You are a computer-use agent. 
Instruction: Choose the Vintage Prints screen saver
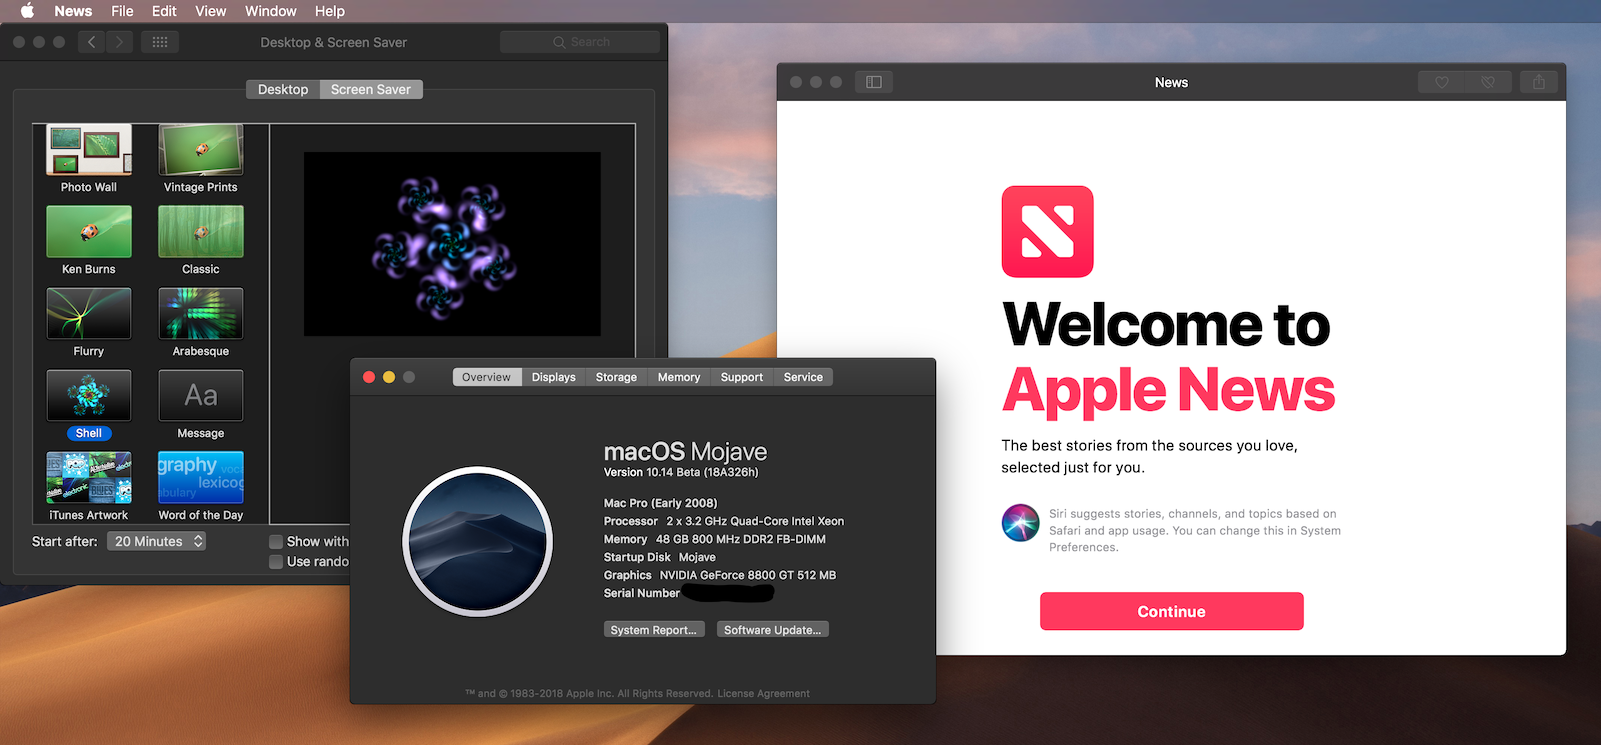(201, 159)
